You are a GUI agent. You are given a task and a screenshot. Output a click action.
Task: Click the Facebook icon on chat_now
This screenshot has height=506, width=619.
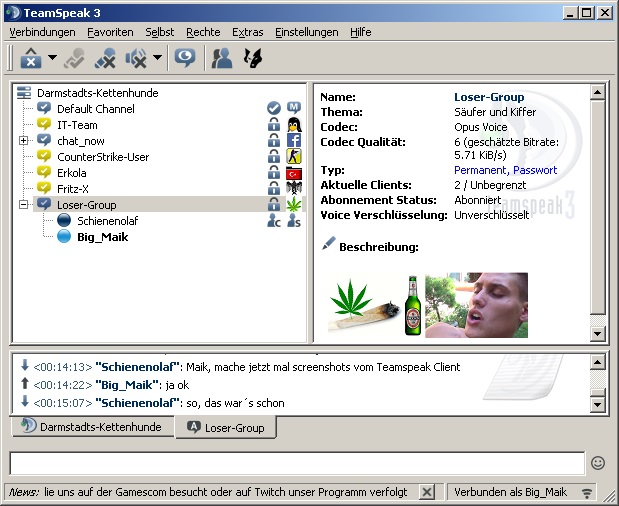[294, 141]
